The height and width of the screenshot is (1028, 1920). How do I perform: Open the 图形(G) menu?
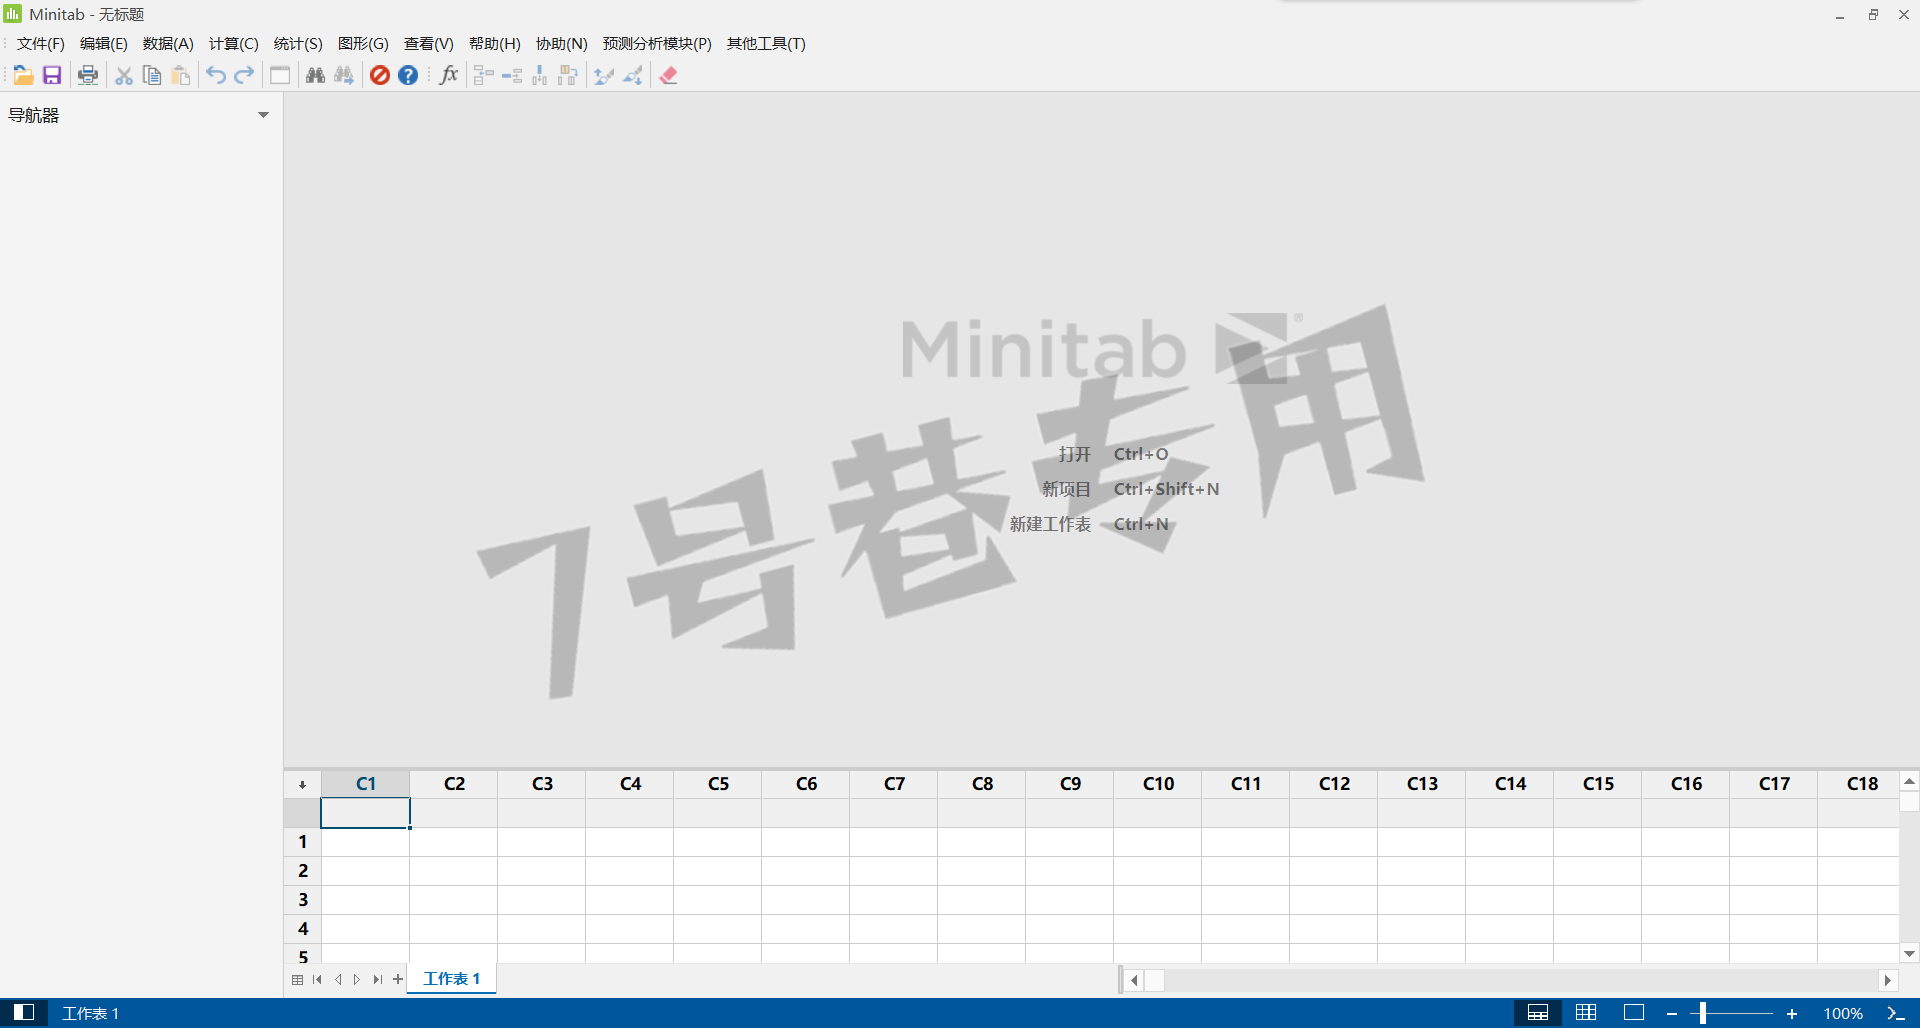363,44
